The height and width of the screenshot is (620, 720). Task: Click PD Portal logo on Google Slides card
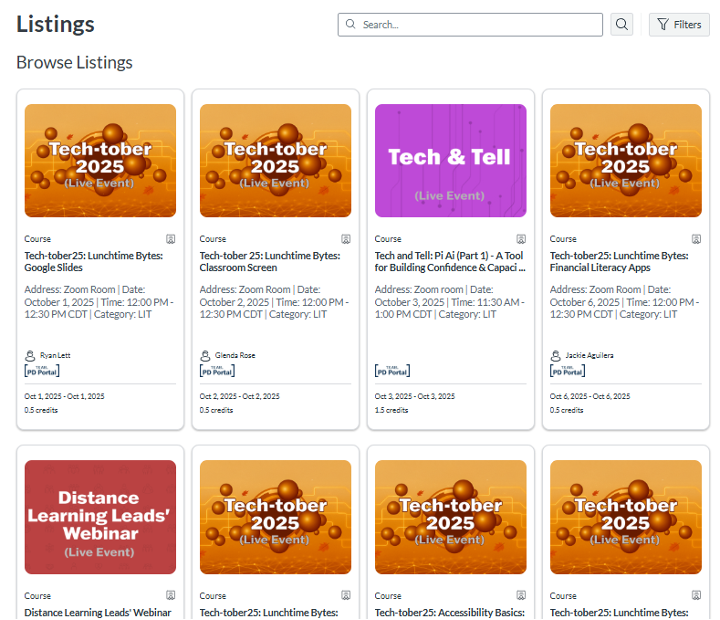(42, 371)
